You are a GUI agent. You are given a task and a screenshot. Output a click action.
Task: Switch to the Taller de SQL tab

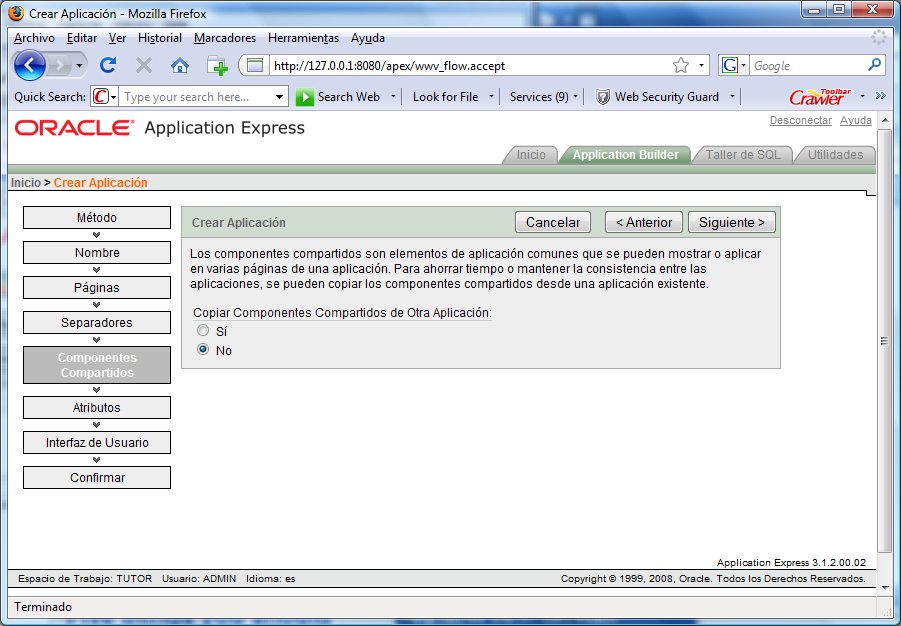coord(743,155)
